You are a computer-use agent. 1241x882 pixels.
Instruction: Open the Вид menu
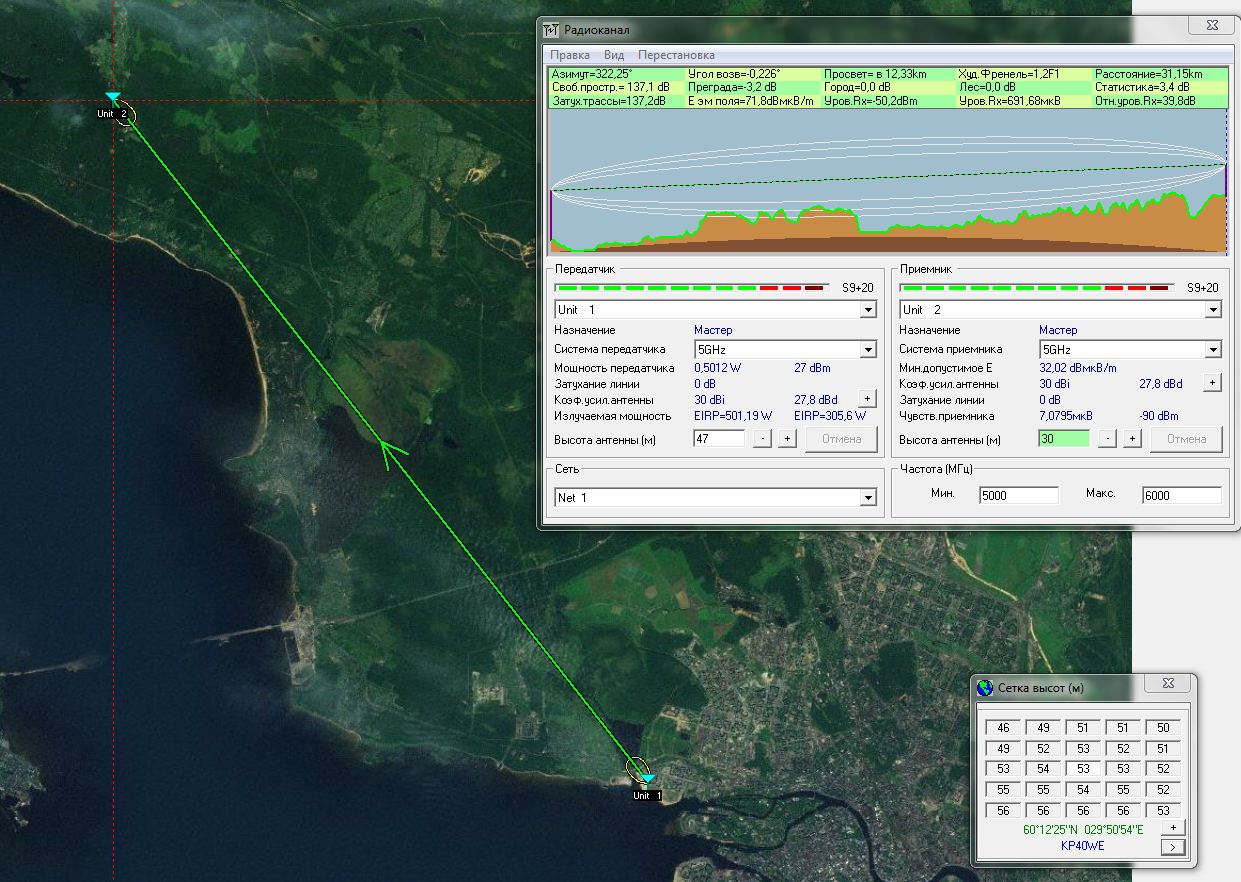tap(614, 55)
